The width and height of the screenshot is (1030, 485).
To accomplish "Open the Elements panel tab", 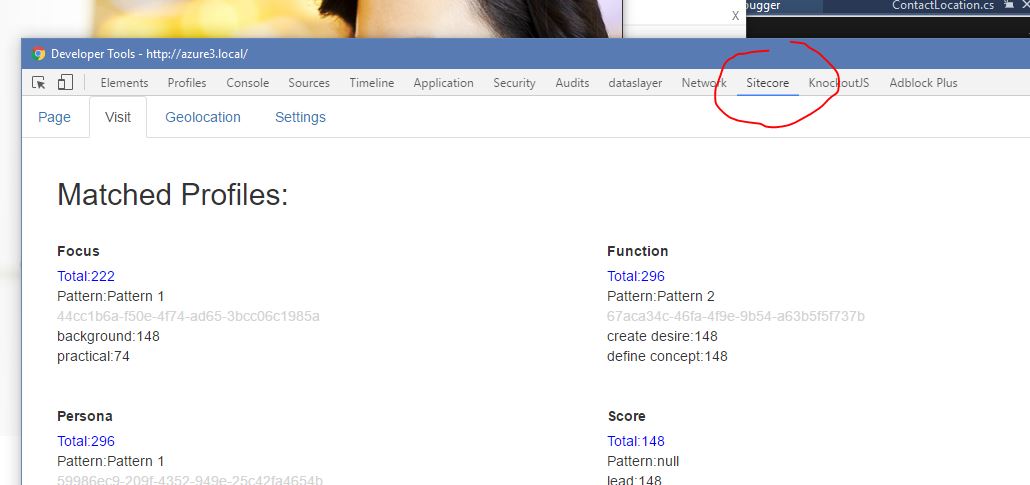I will click(124, 83).
